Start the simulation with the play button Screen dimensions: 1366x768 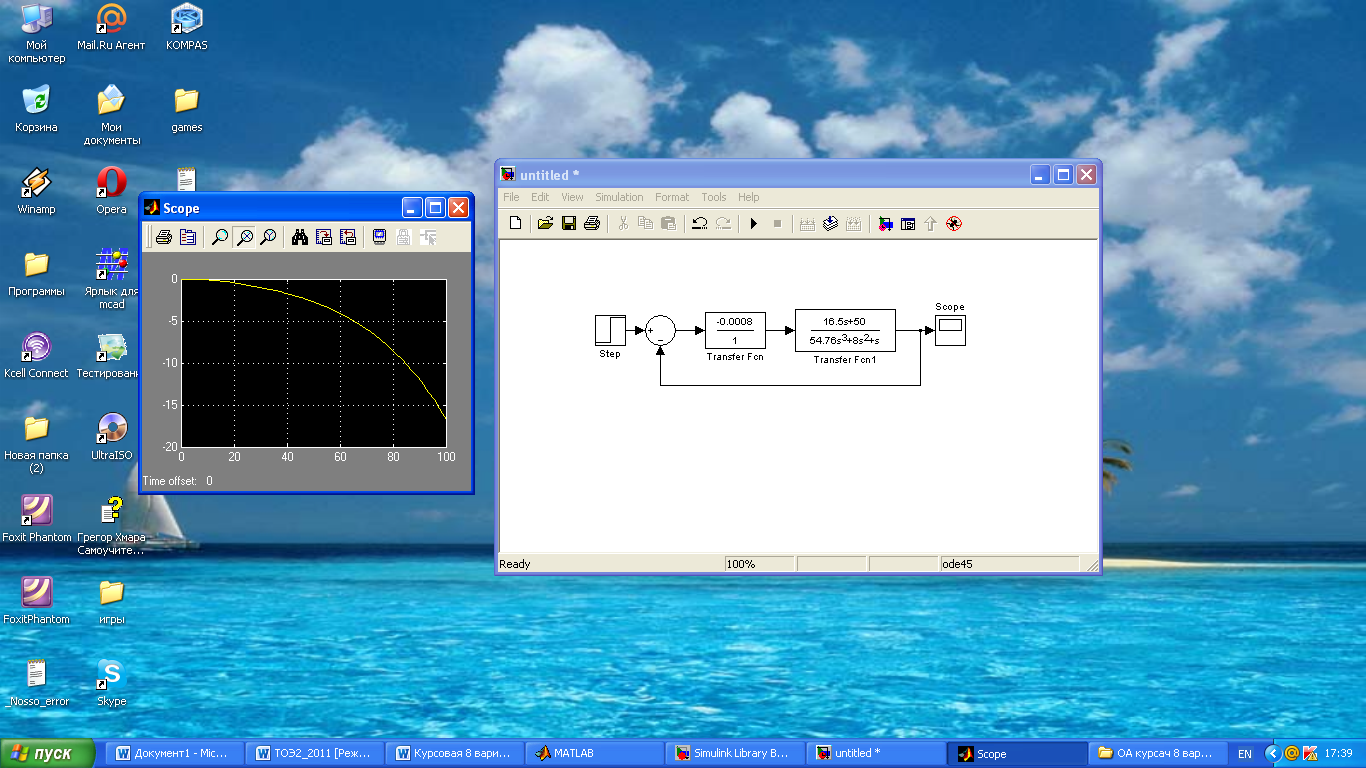click(x=754, y=224)
